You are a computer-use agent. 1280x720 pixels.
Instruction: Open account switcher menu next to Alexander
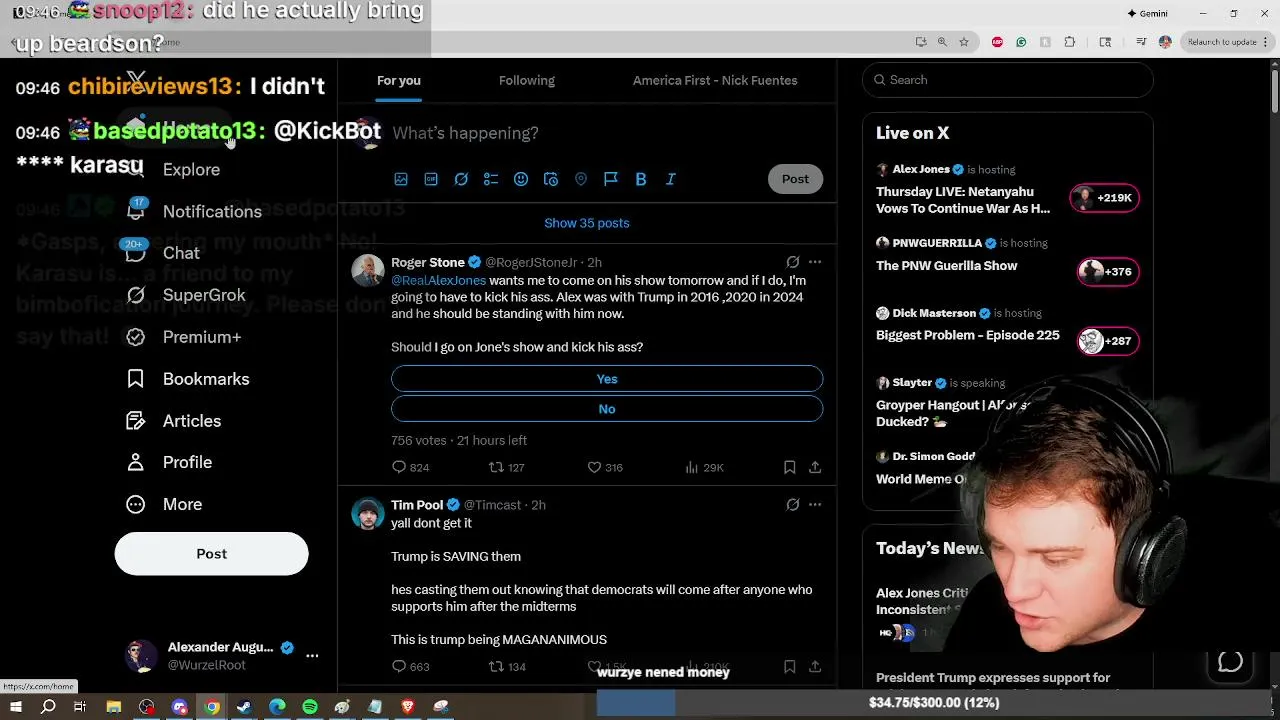pos(312,656)
